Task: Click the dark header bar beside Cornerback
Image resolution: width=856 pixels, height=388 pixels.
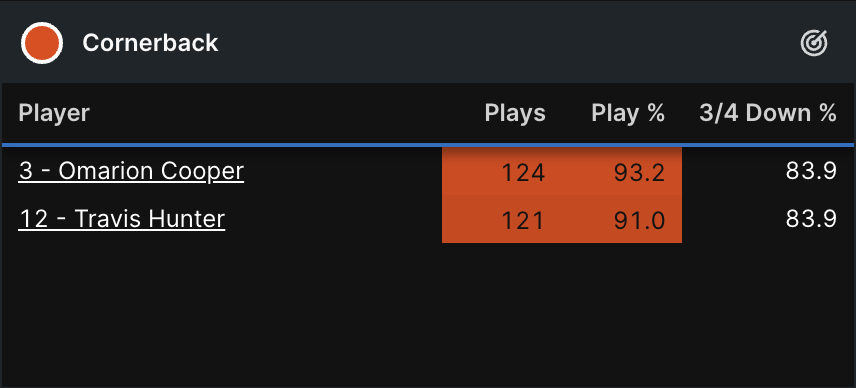Action: click(508, 43)
